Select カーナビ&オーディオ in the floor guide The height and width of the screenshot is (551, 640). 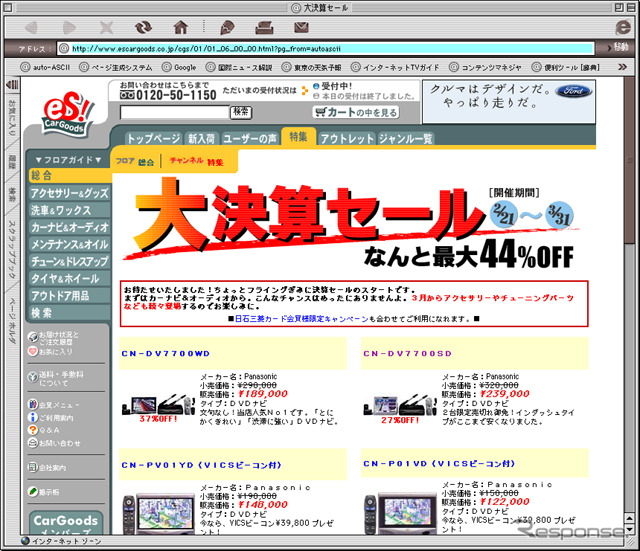pyautogui.click(x=70, y=227)
